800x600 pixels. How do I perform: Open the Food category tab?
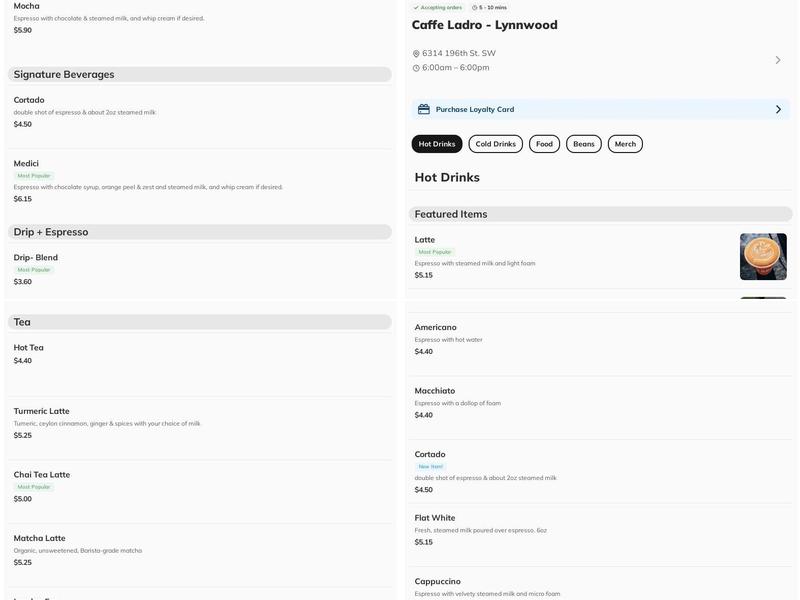coord(544,144)
